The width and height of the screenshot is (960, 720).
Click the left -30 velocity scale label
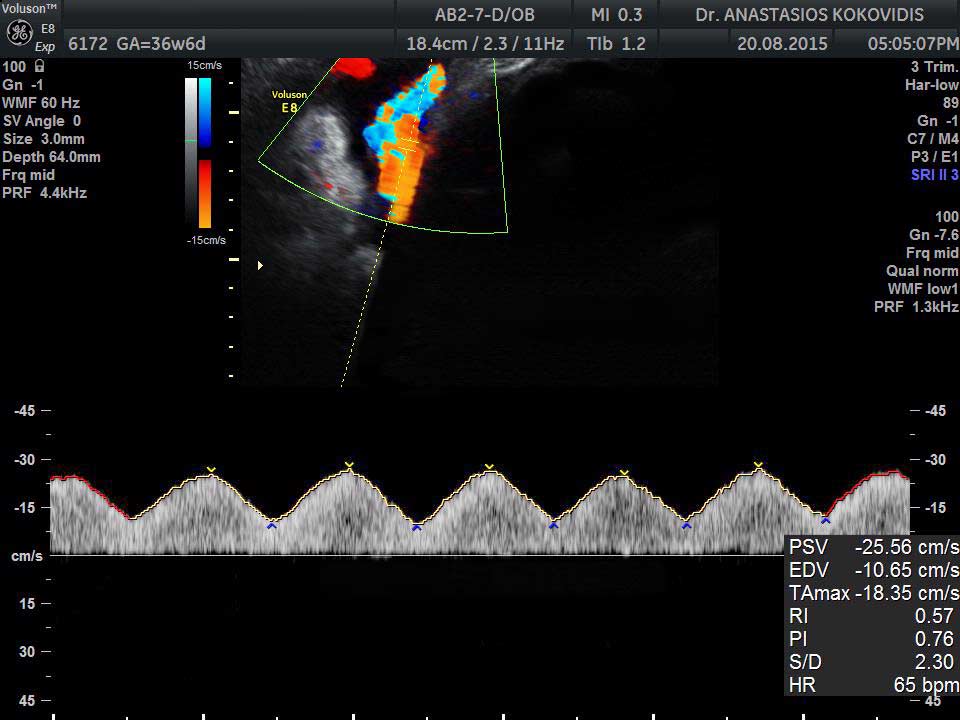tap(25, 459)
